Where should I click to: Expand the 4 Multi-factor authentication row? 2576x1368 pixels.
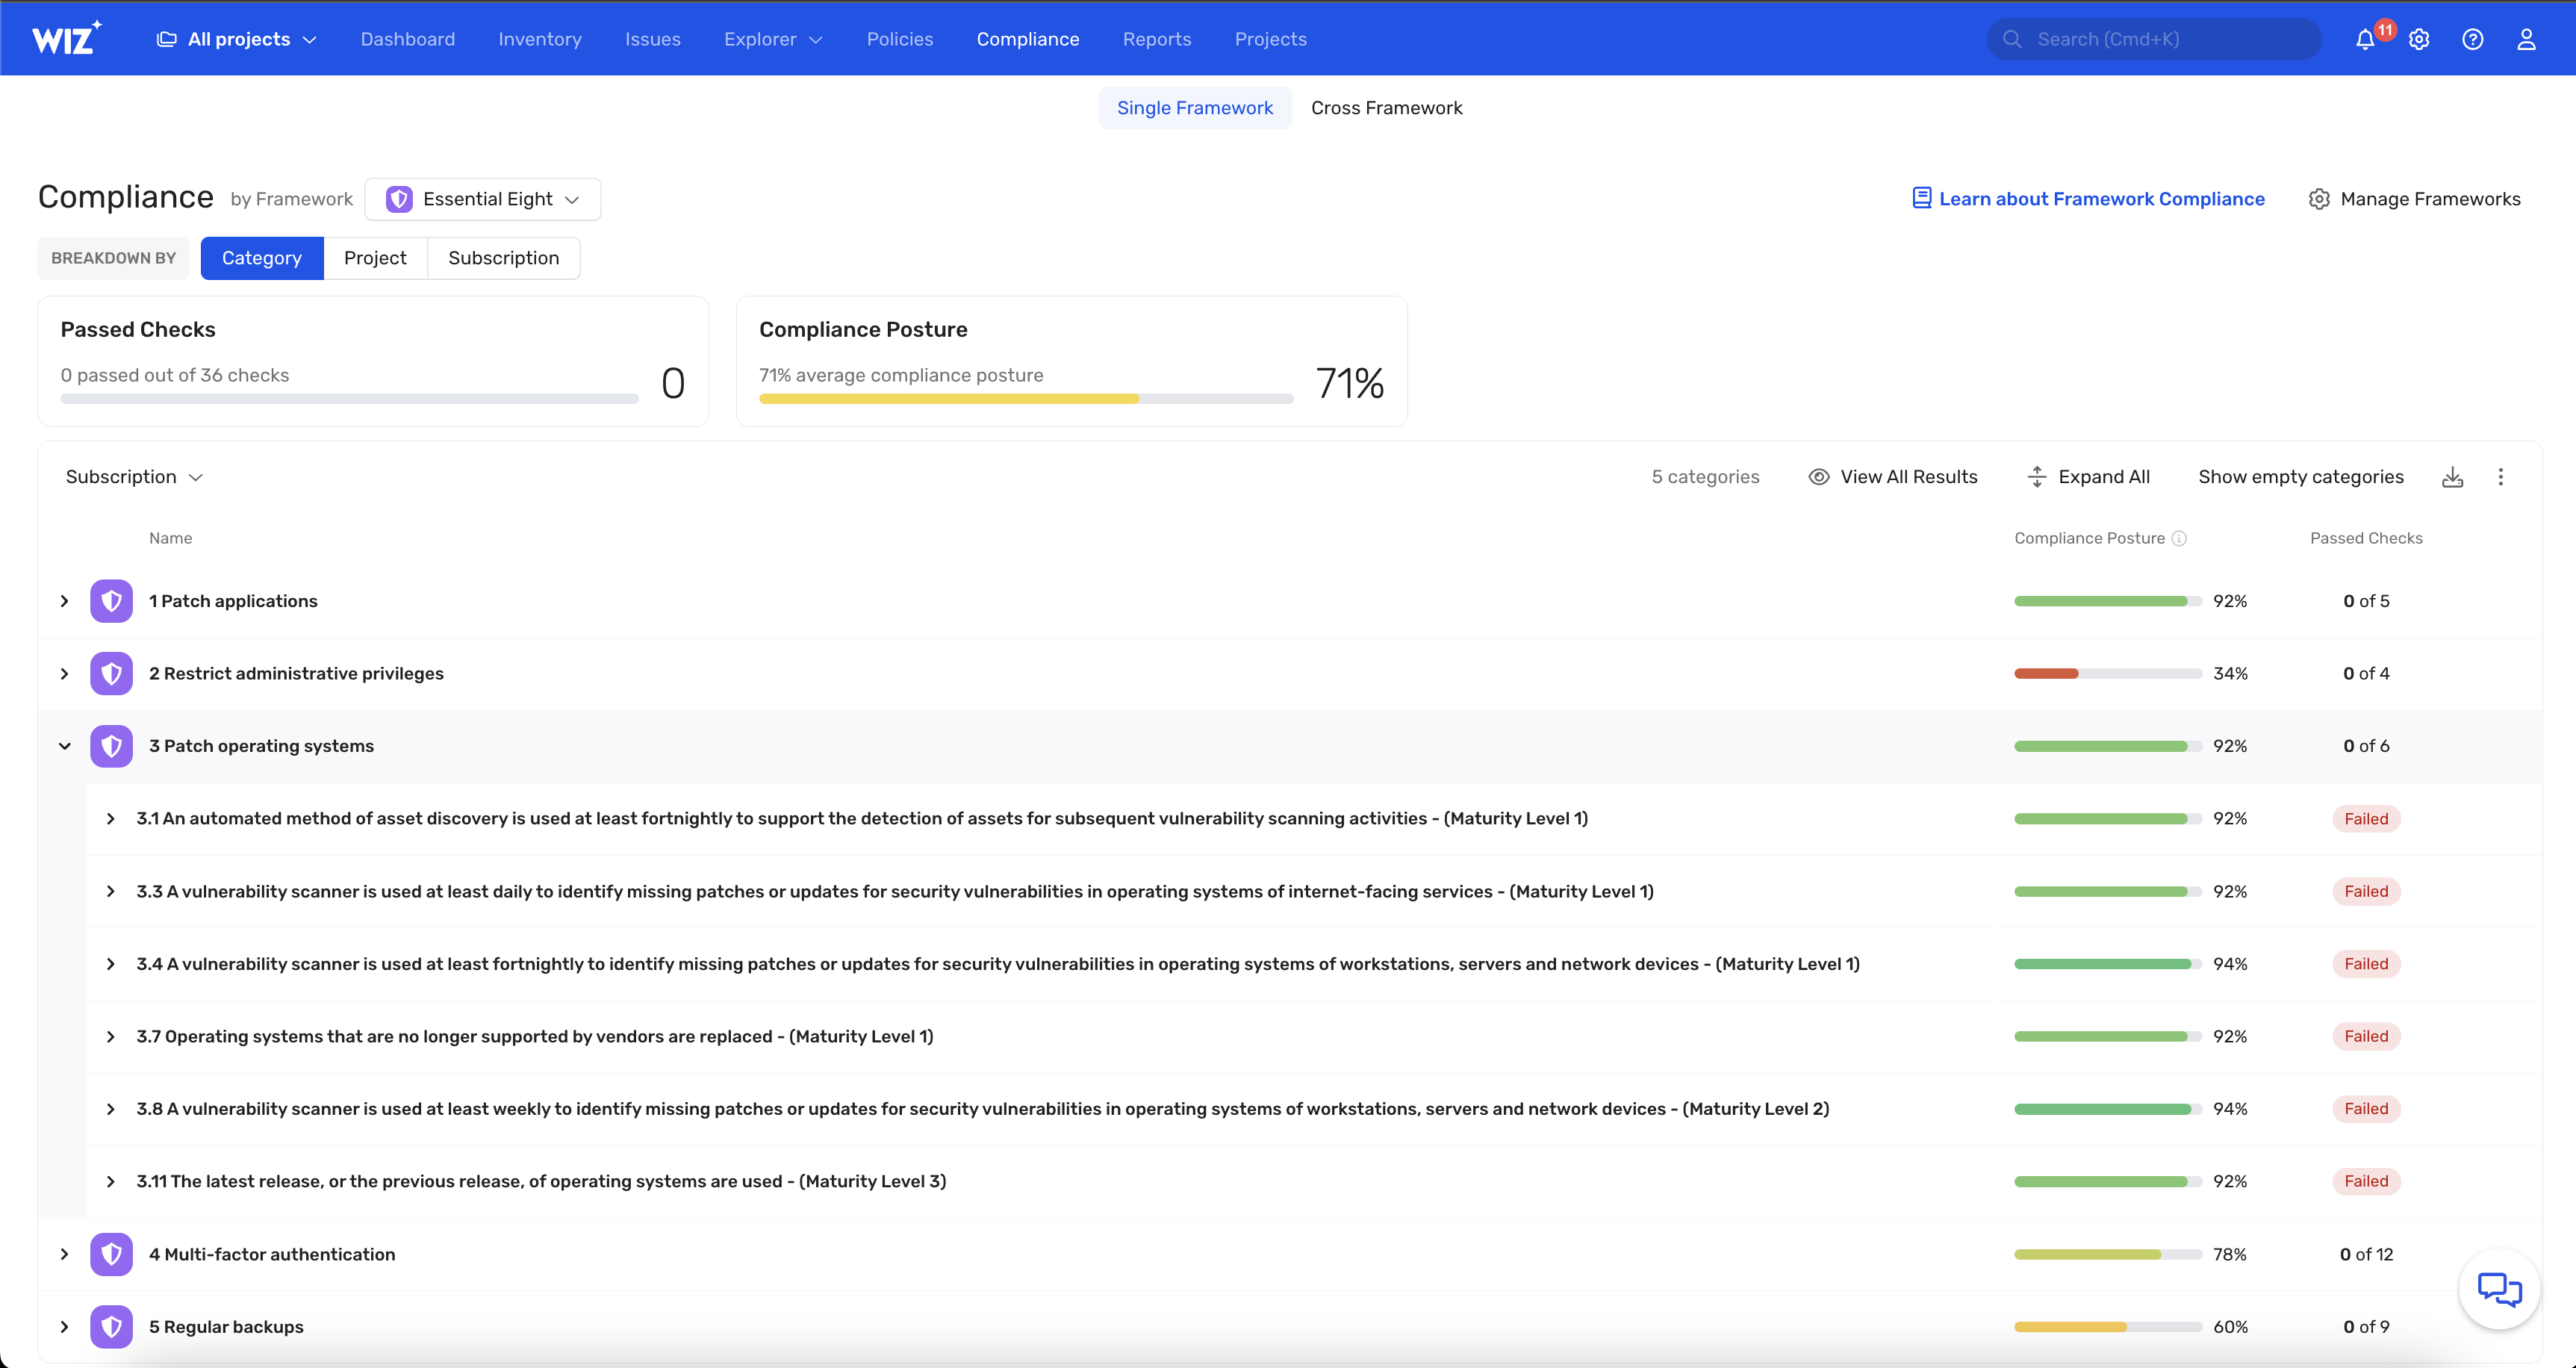65,1254
